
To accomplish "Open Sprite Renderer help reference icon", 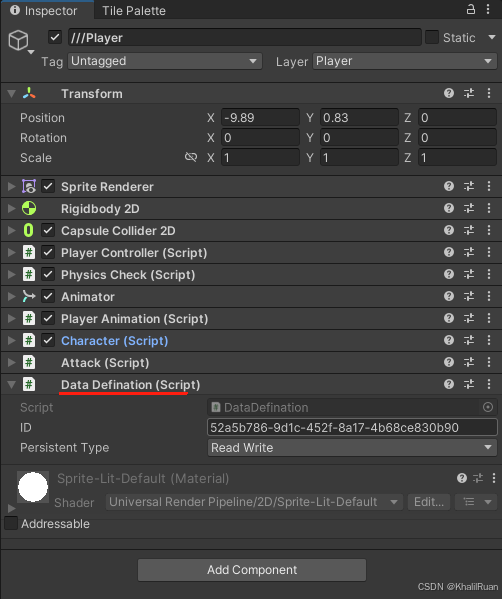I will click(x=449, y=186).
